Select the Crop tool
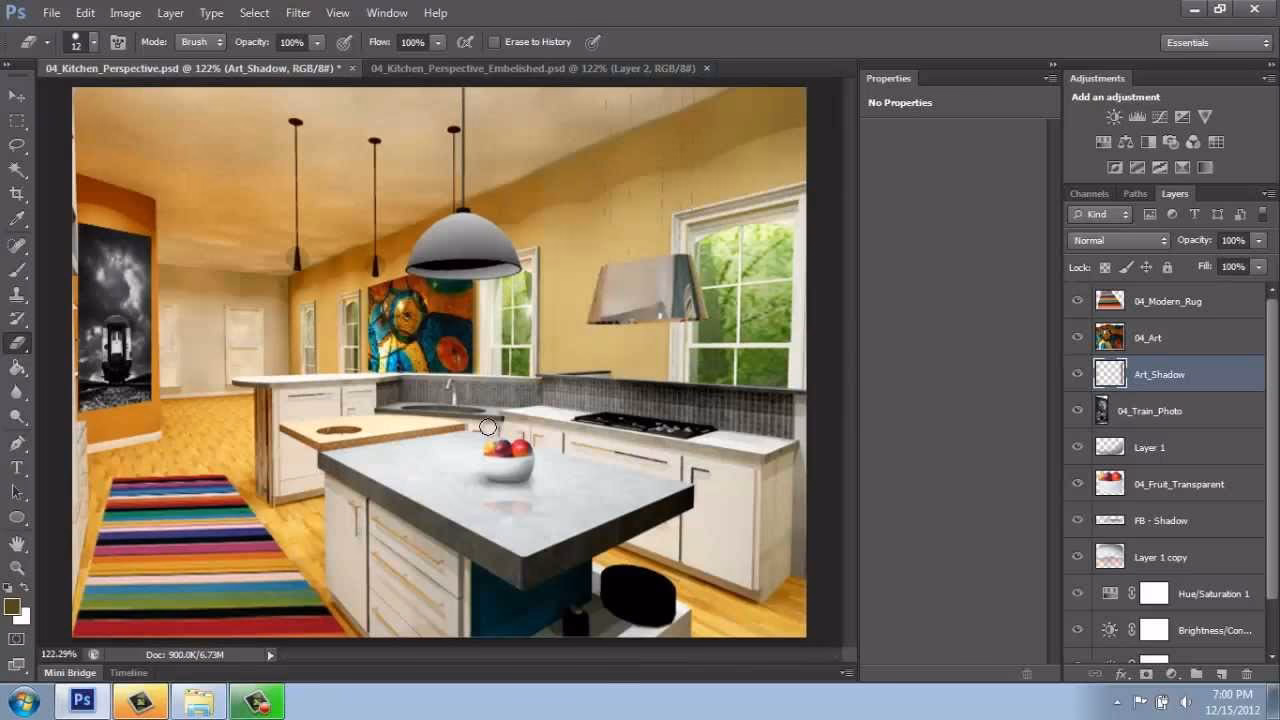1280x720 pixels. pyautogui.click(x=16, y=191)
